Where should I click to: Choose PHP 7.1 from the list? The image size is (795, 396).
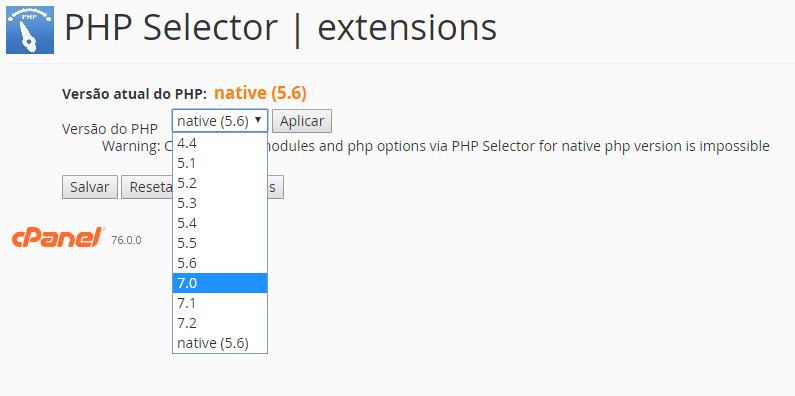point(220,303)
